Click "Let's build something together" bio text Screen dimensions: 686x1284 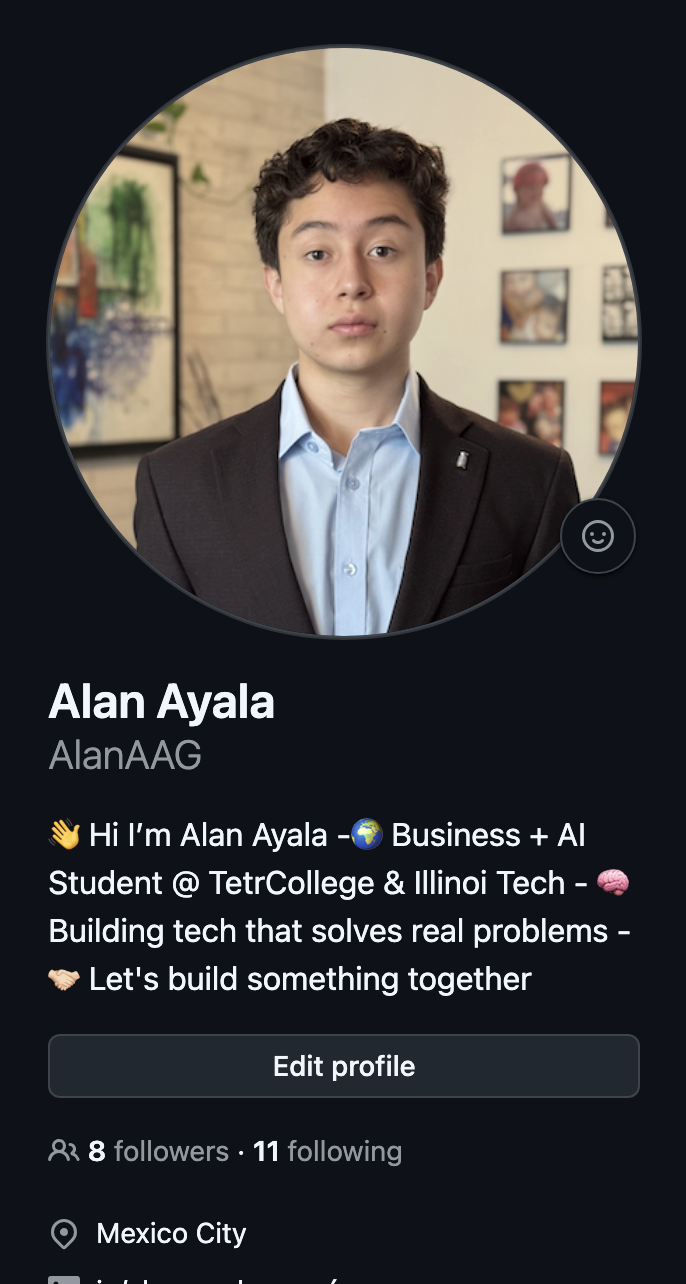310,979
